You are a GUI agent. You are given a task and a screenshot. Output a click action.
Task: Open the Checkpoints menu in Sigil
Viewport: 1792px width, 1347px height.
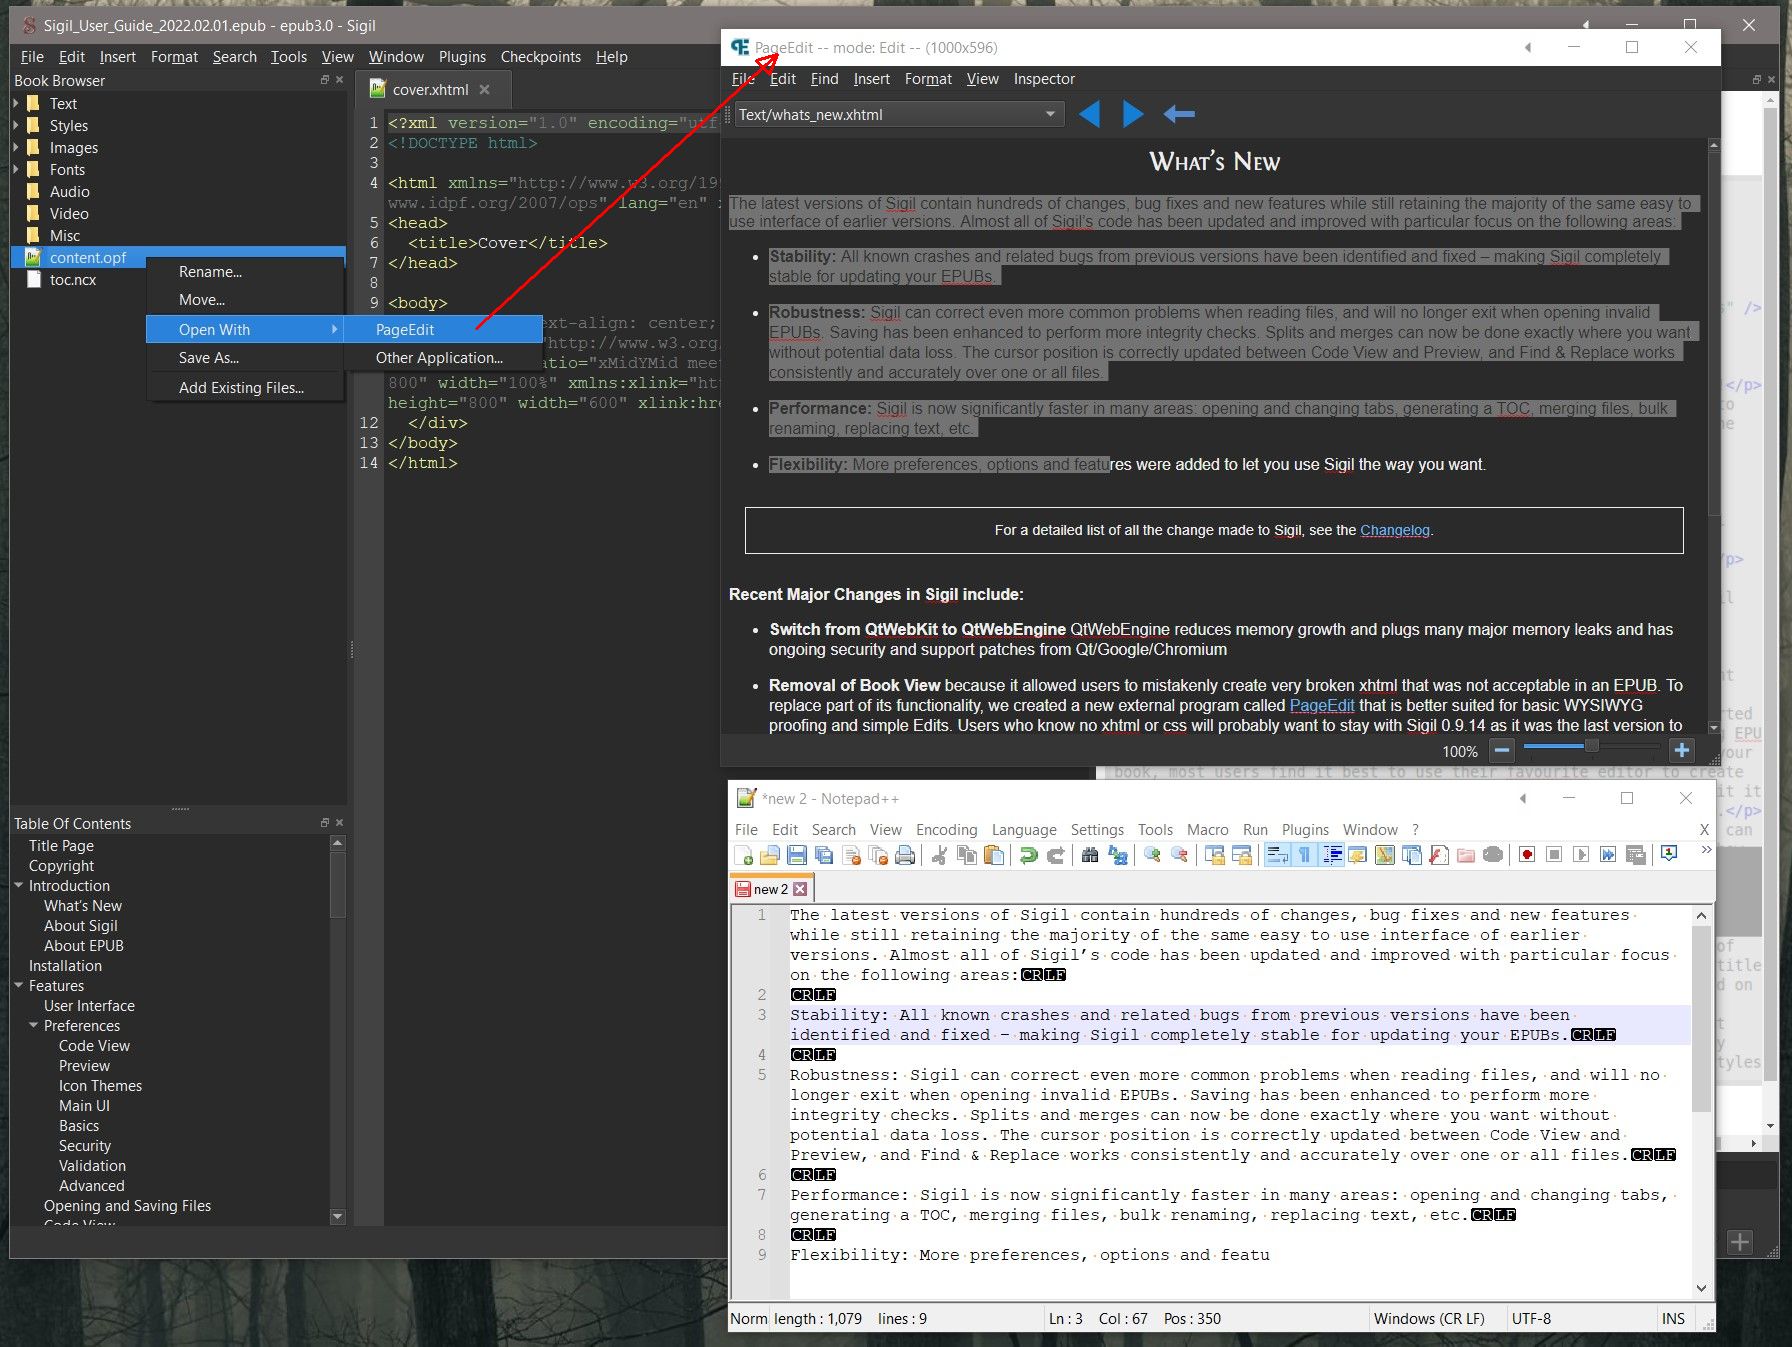pos(540,57)
